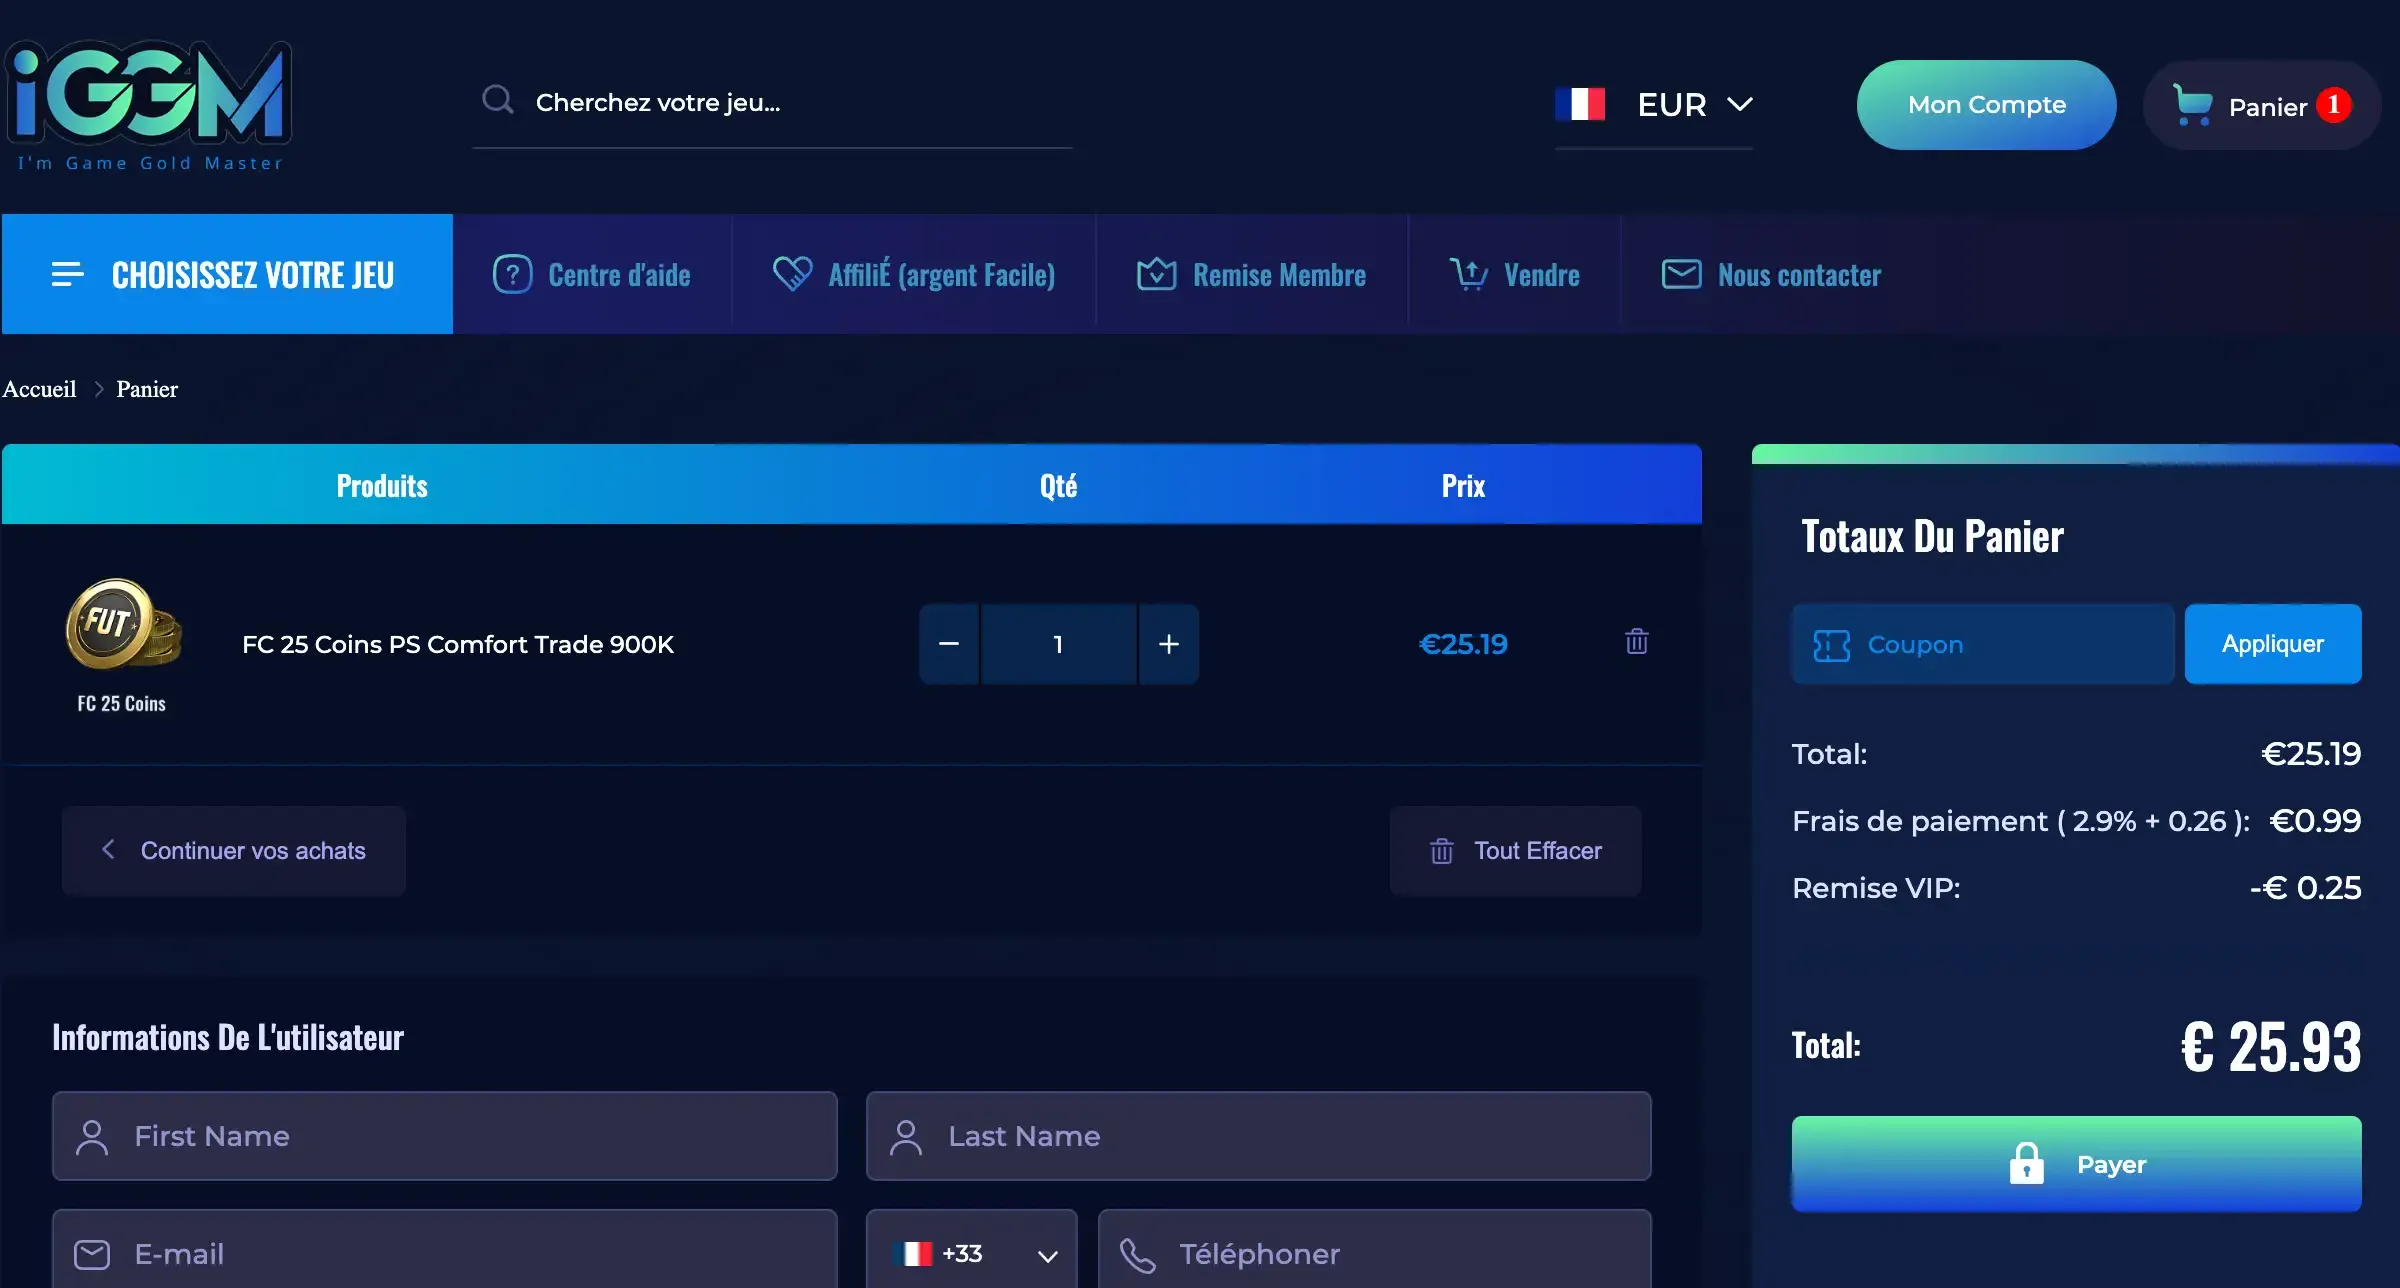Screen dimensions: 2400x1288
Task: Click the envelope icon in E-mail field
Action: point(92,1254)
